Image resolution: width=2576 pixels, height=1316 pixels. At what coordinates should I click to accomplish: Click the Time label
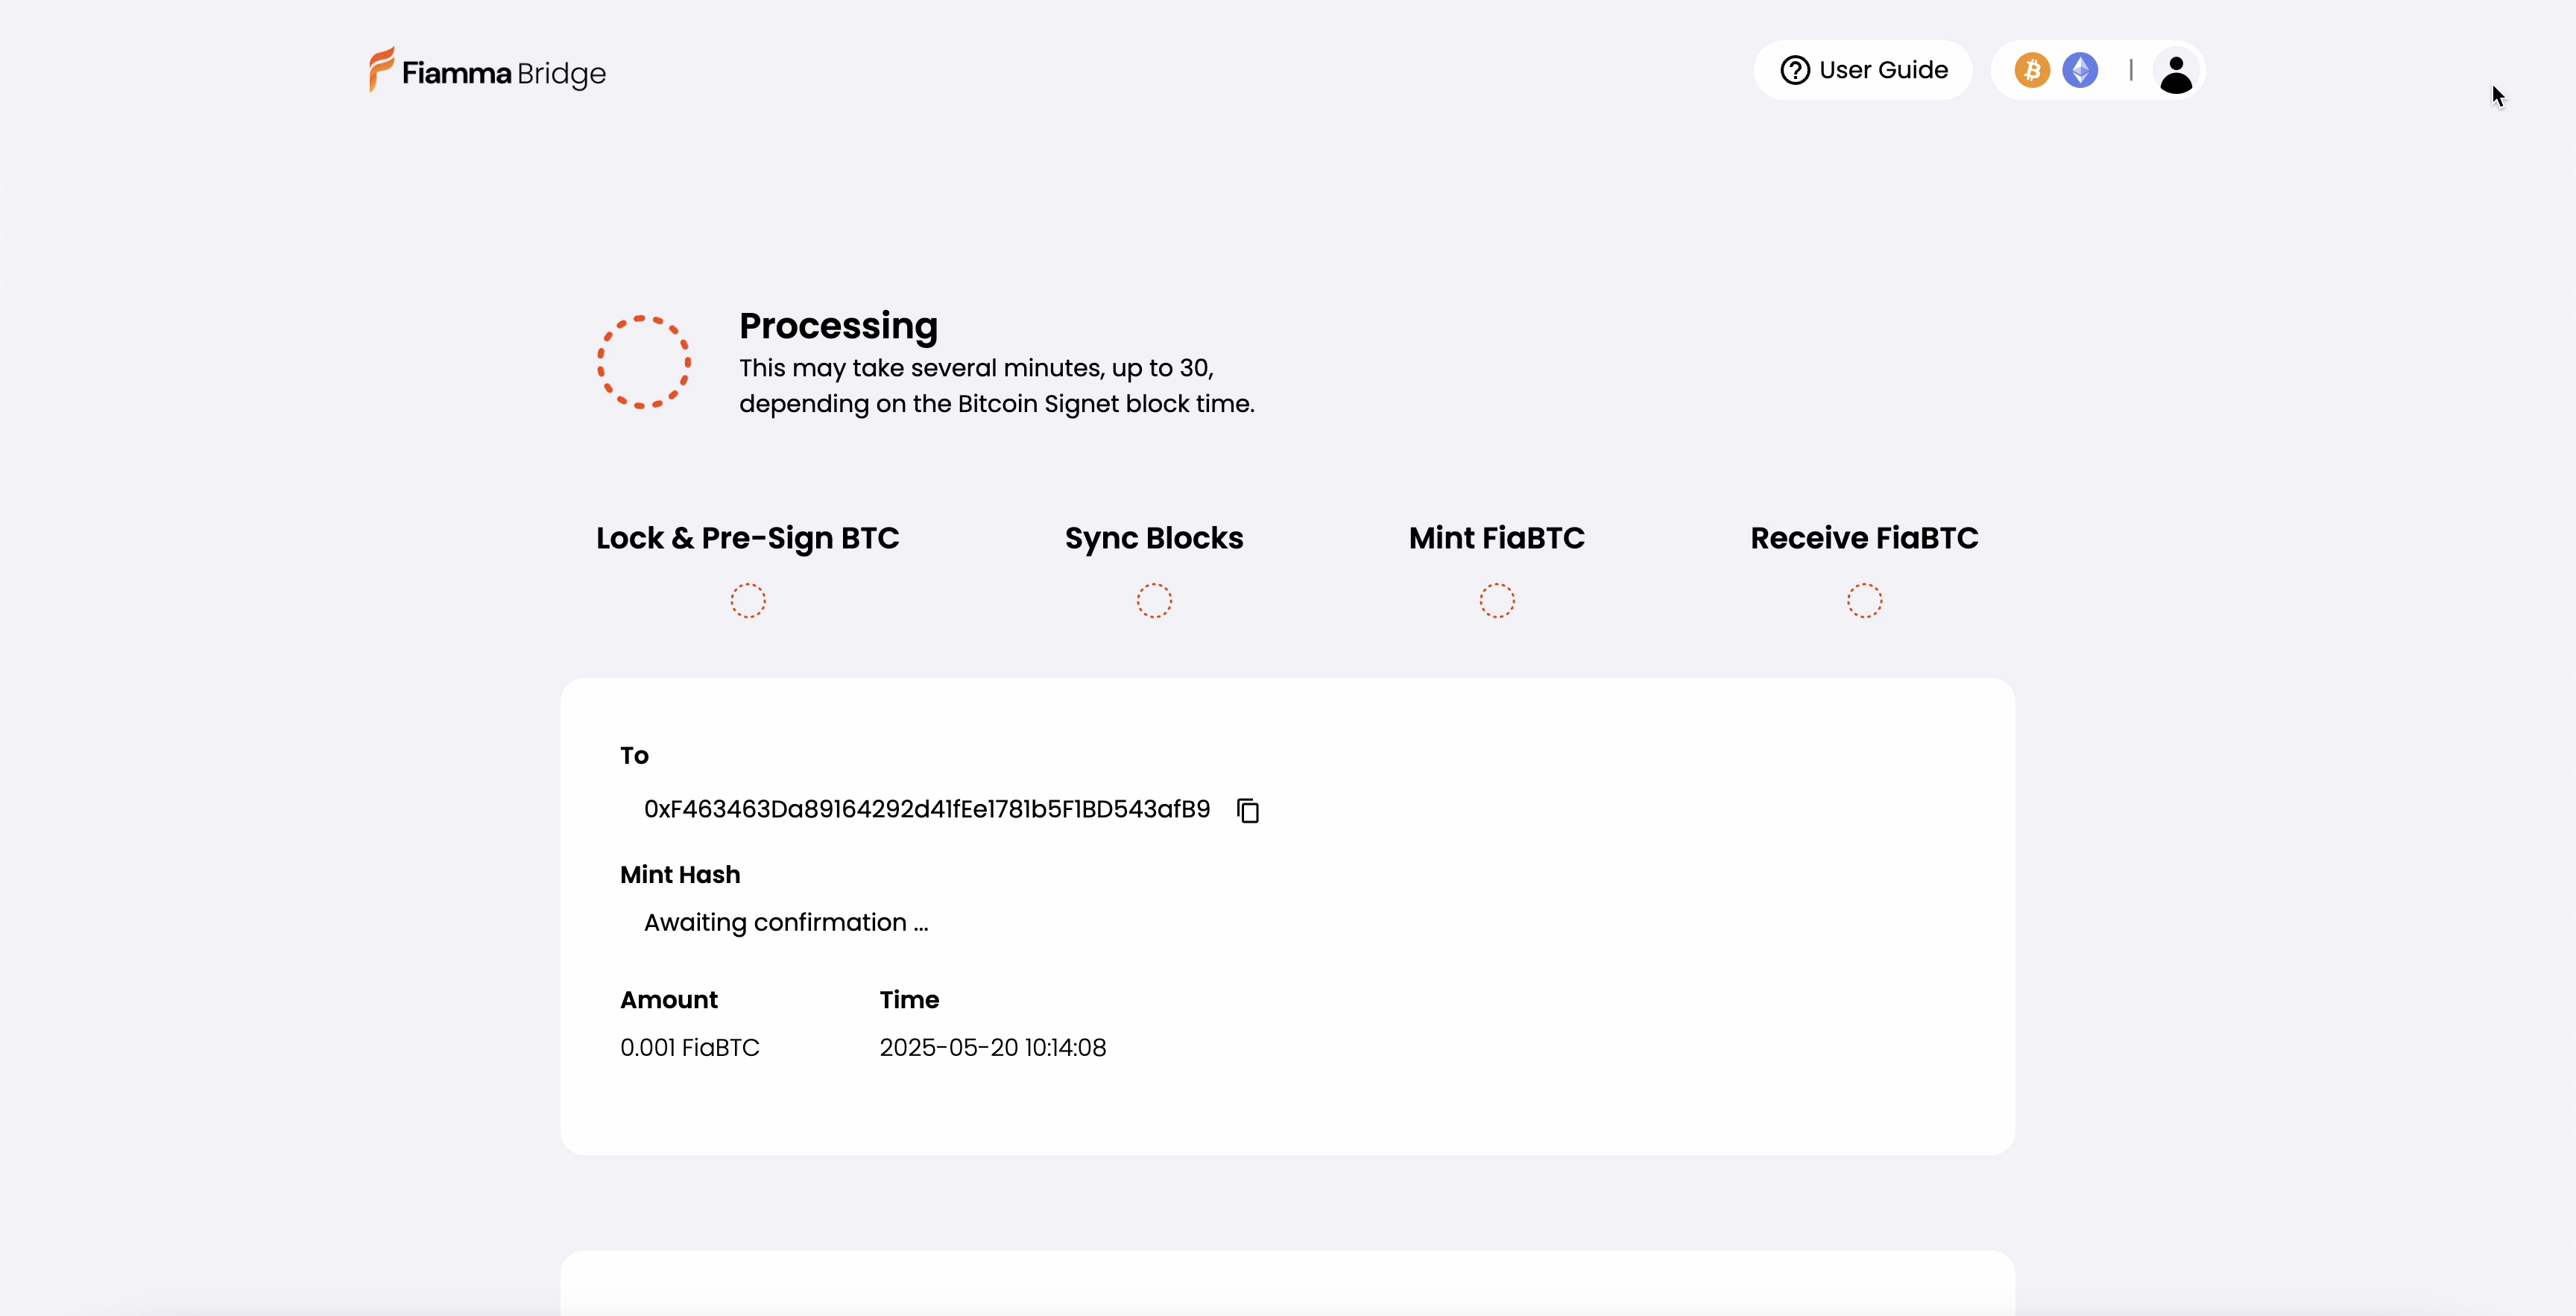click(909, 1000)
